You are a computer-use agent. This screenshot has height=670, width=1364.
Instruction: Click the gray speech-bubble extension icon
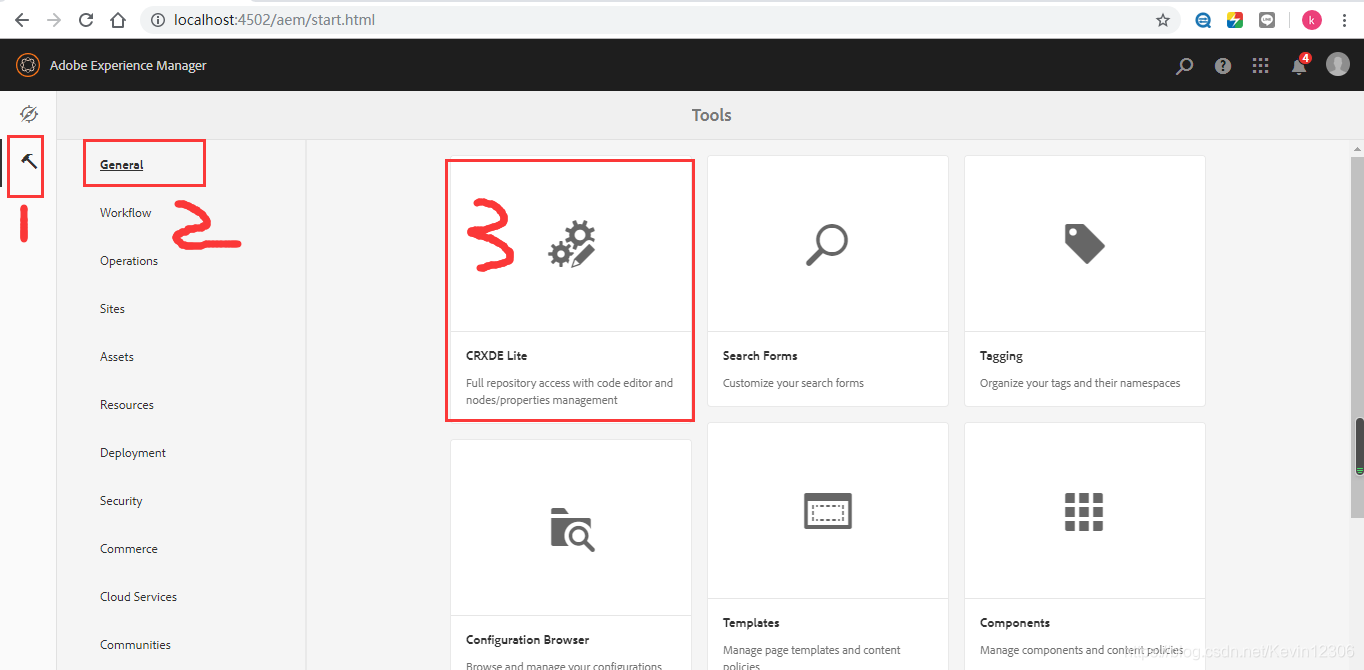pos(1267,20)
